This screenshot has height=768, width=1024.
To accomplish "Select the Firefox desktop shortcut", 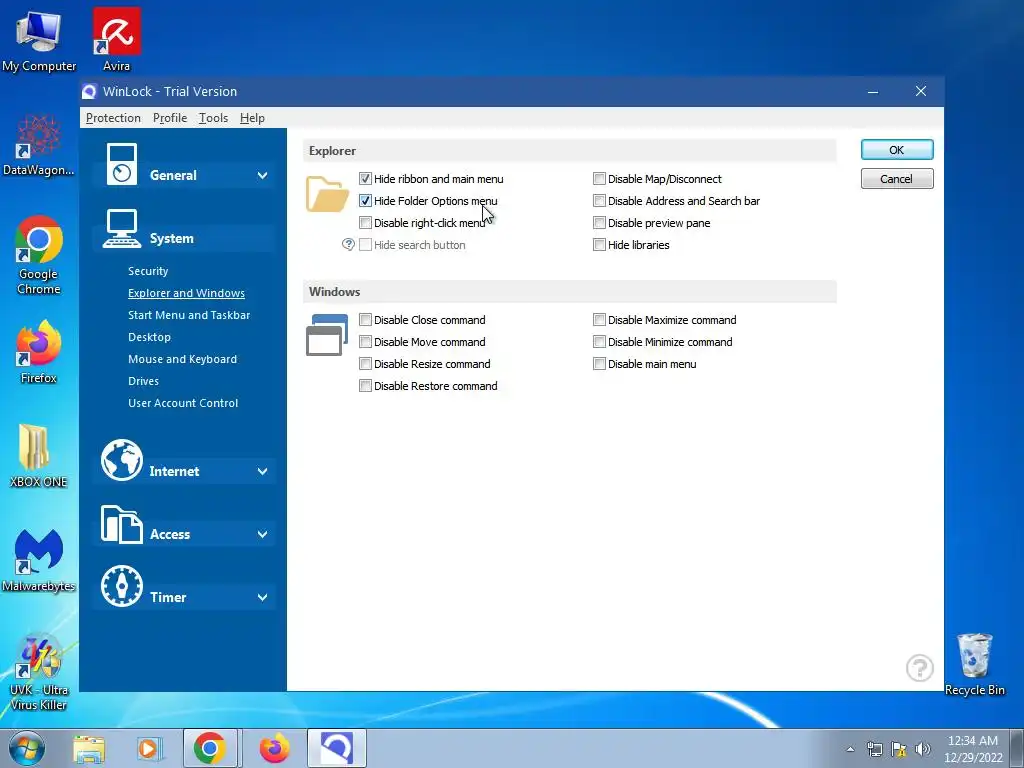I will [39, 352].
